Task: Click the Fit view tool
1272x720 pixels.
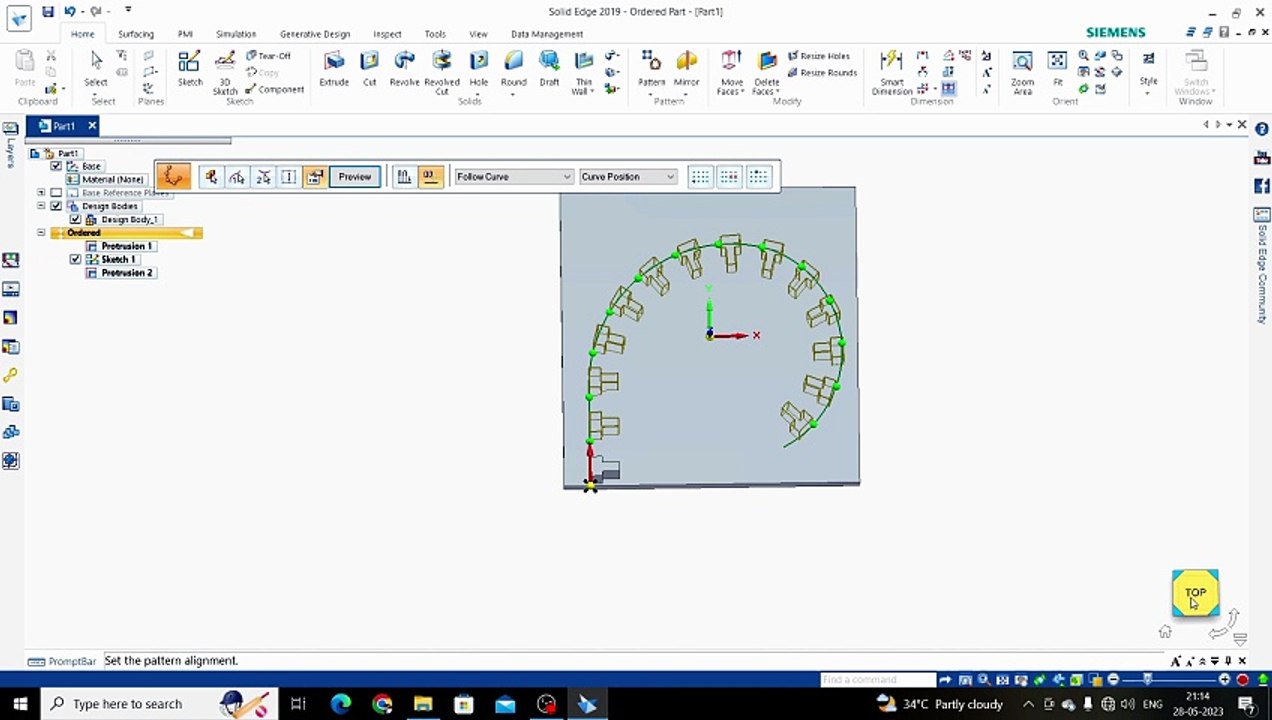Action: (x=1057, y=68)
